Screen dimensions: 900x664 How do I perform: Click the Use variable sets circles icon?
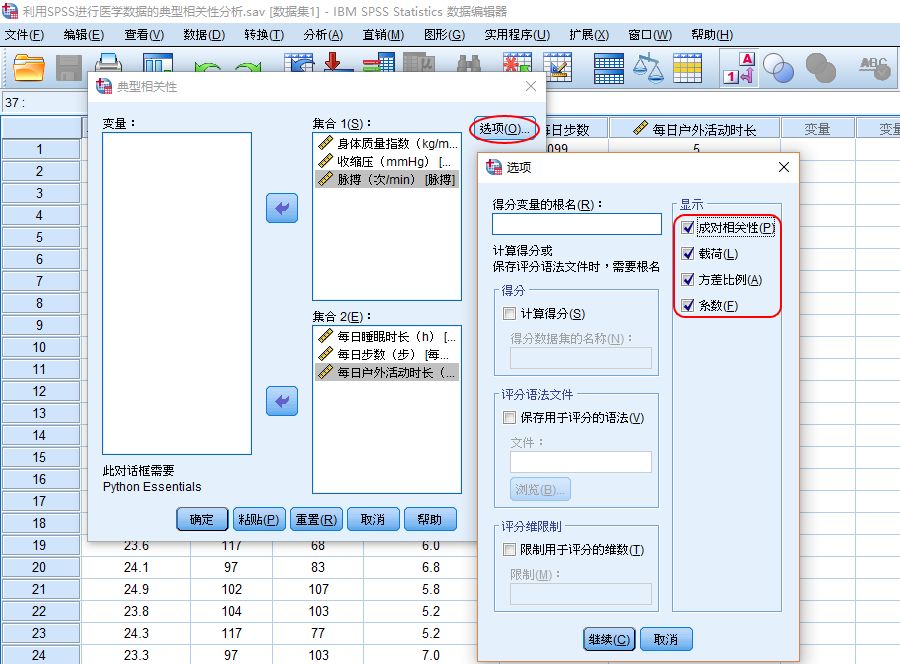(779, 68)
